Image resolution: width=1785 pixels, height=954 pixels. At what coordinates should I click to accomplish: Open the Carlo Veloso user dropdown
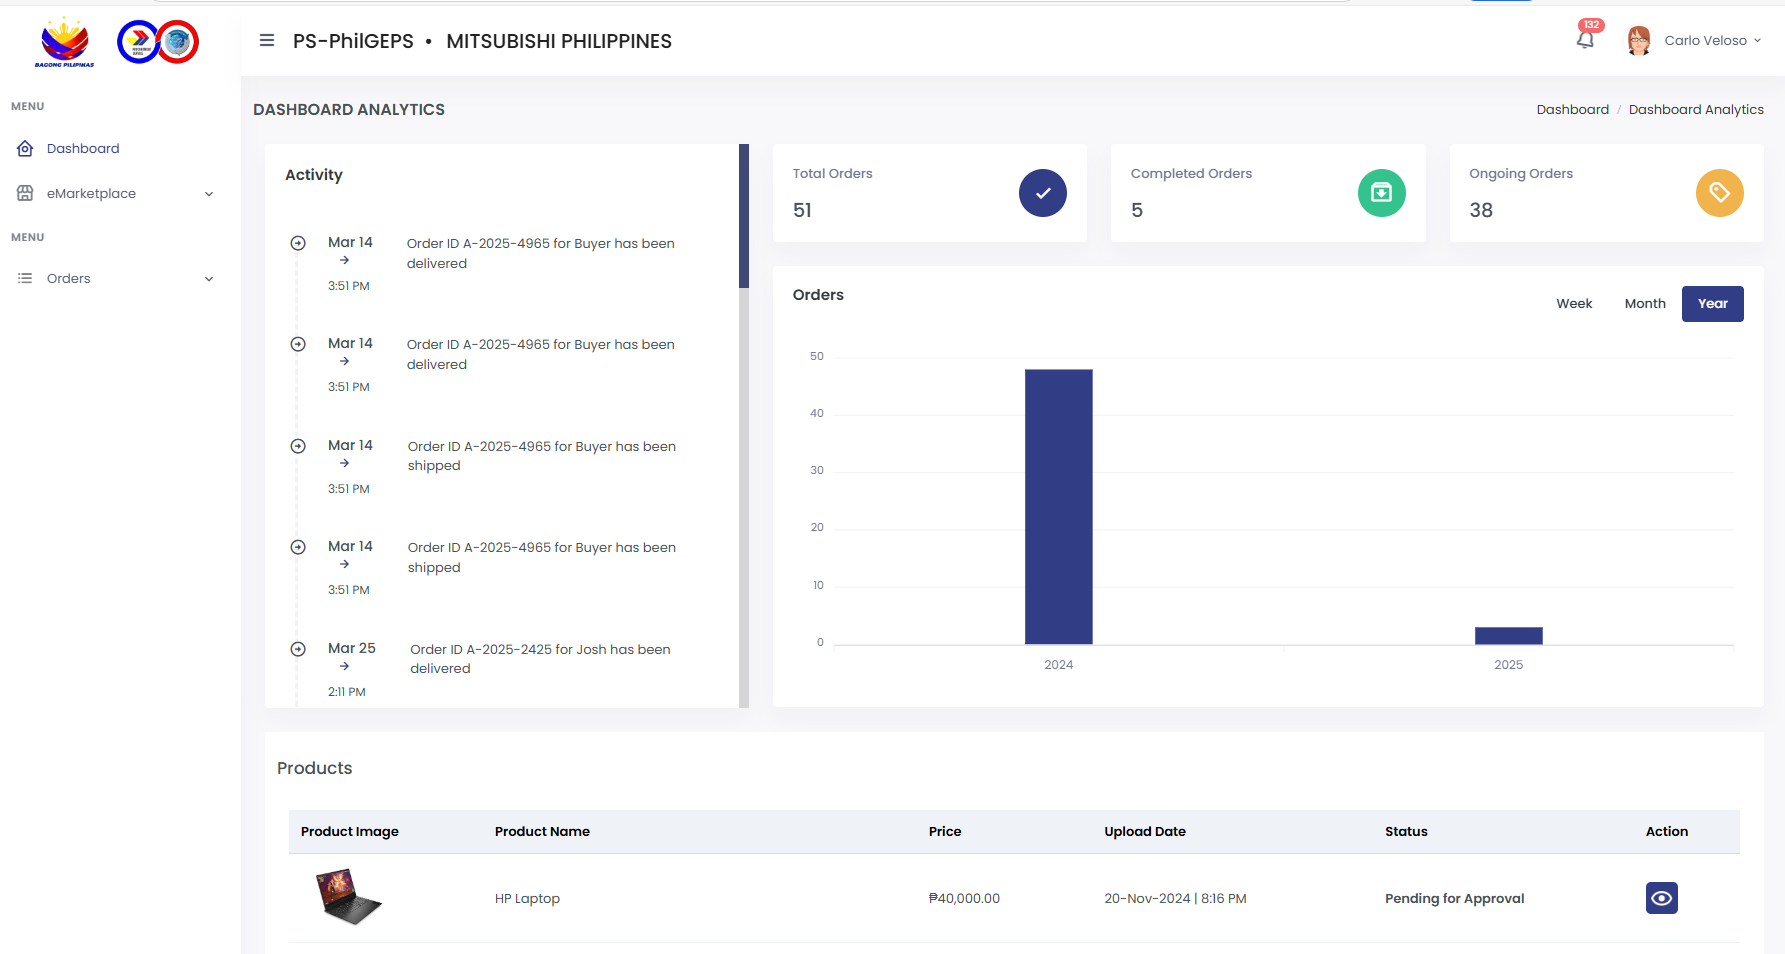point(1712,41)
